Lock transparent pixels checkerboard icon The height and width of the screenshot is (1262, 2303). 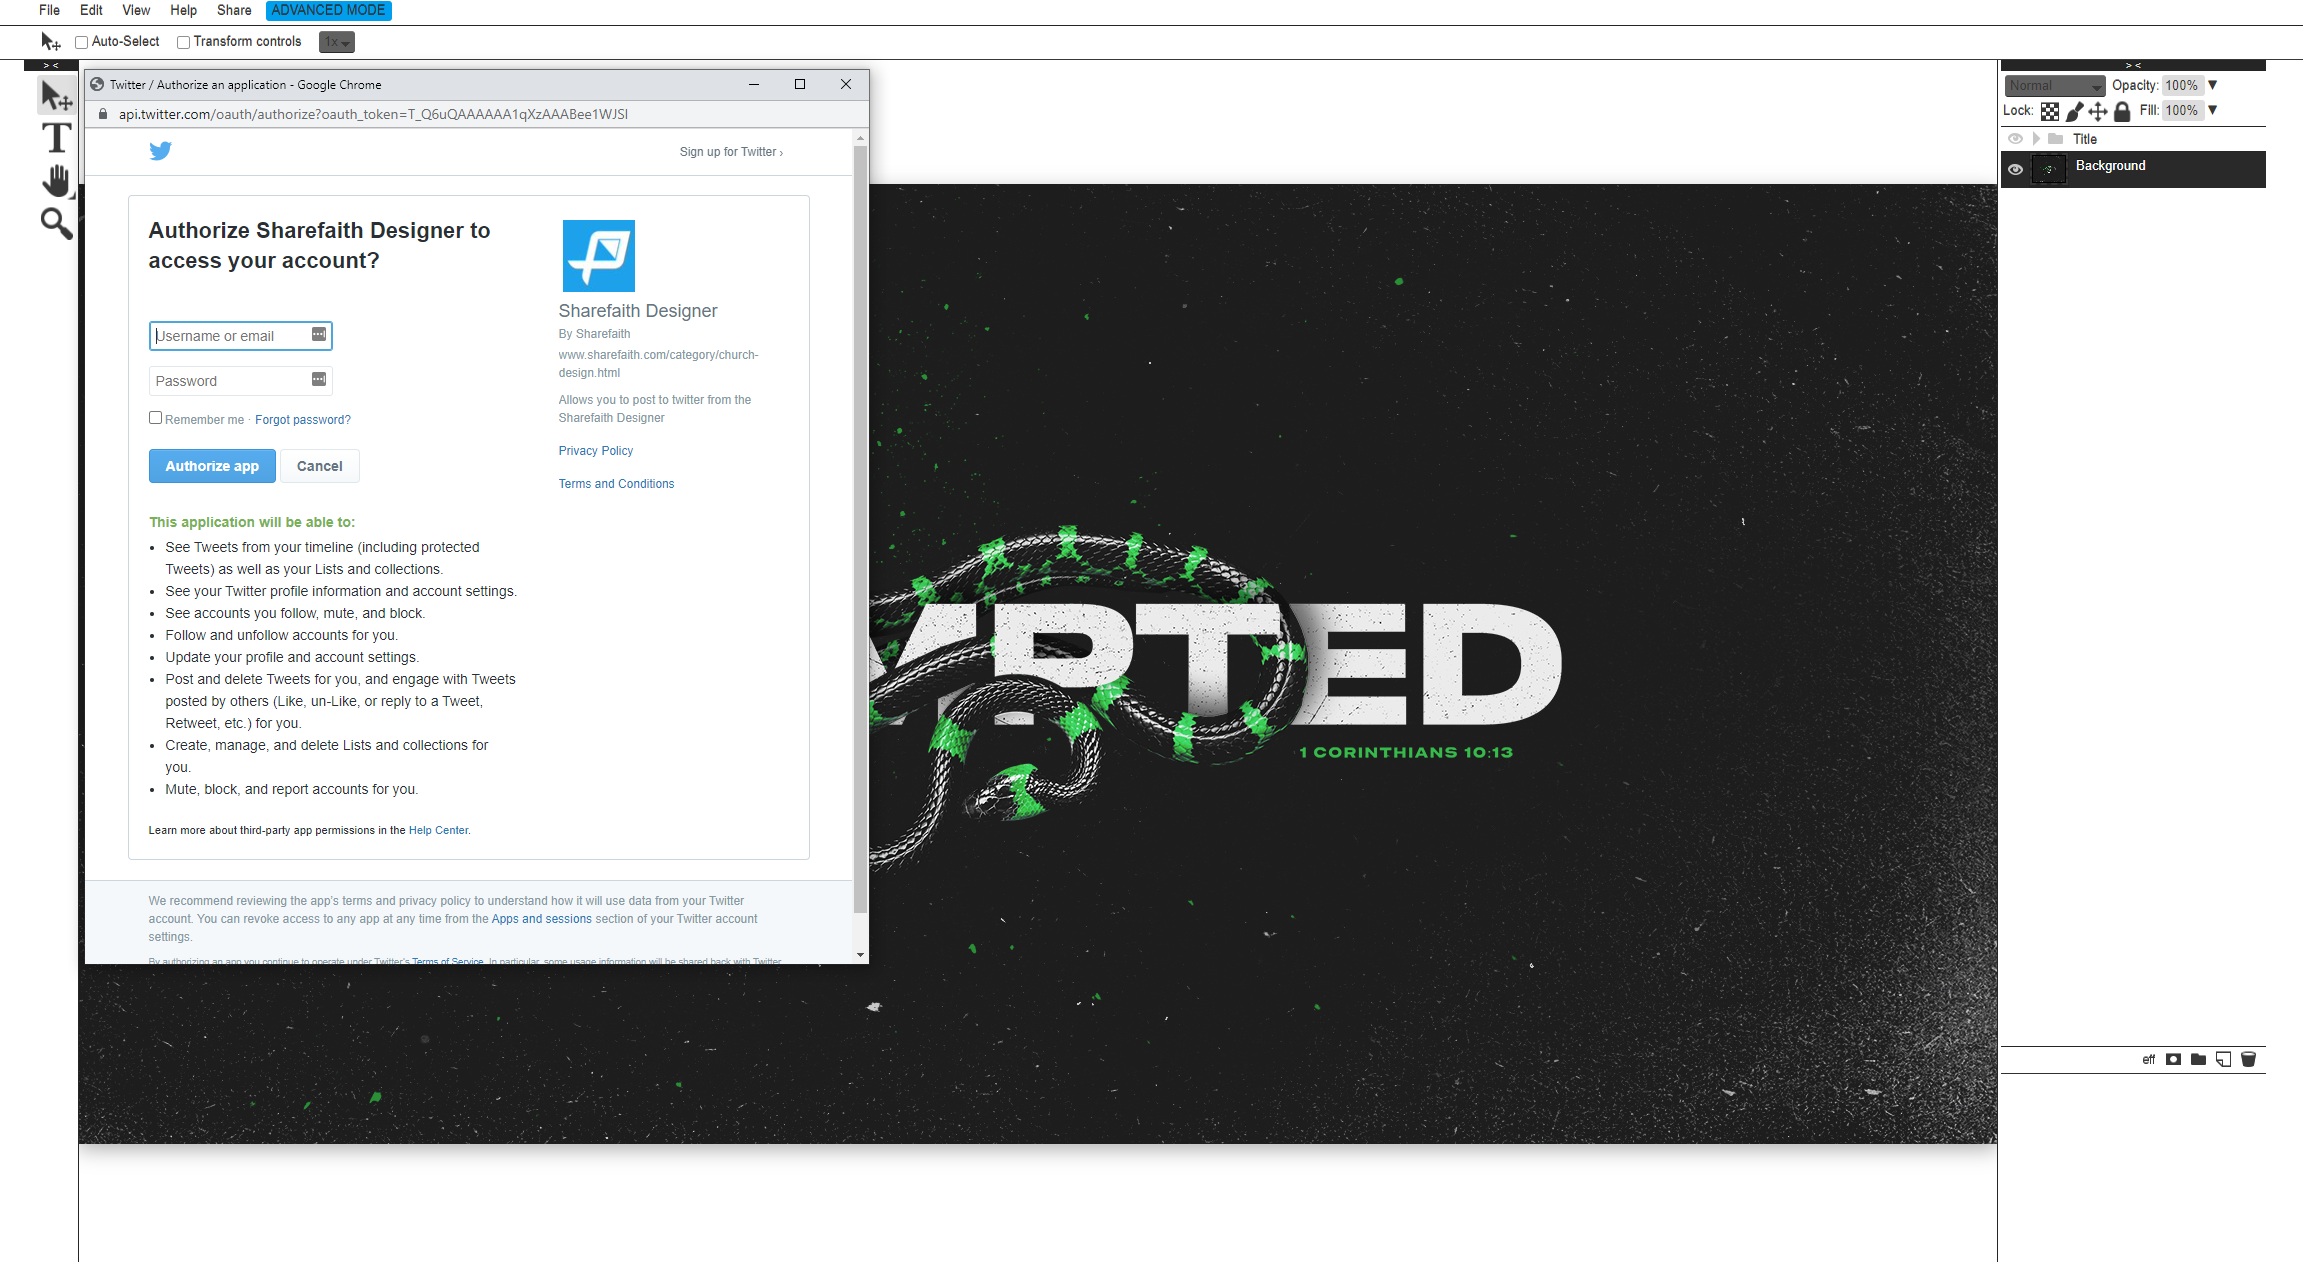coord(2050,111)
